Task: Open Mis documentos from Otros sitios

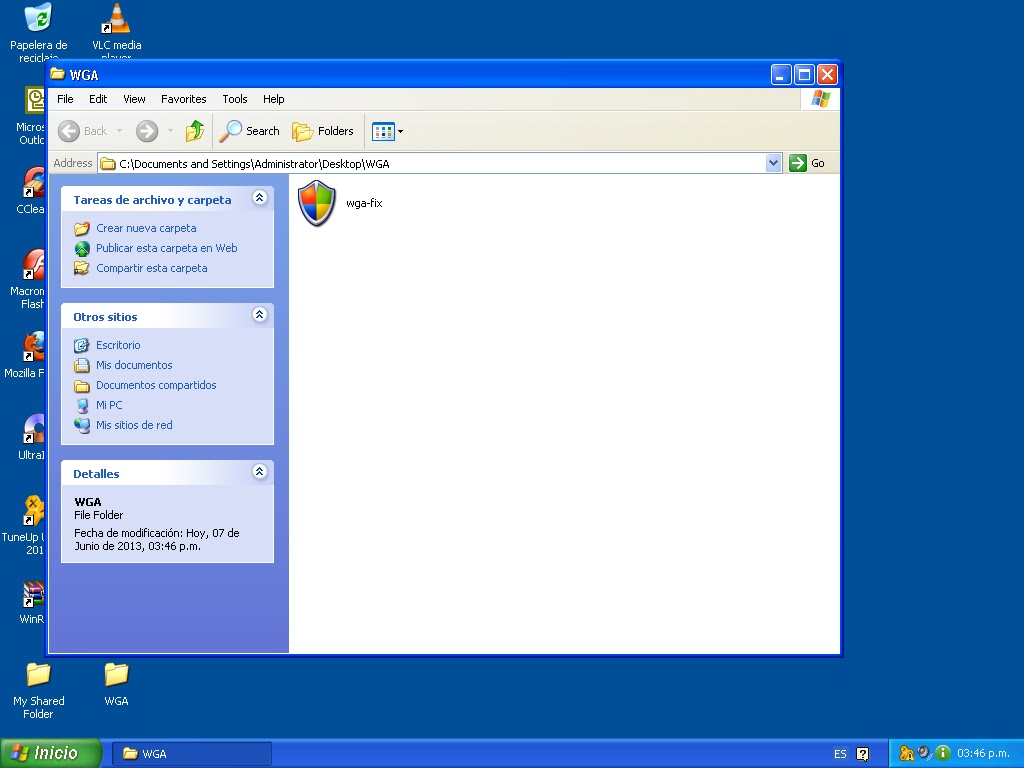Action: click(x=134, y=365)
